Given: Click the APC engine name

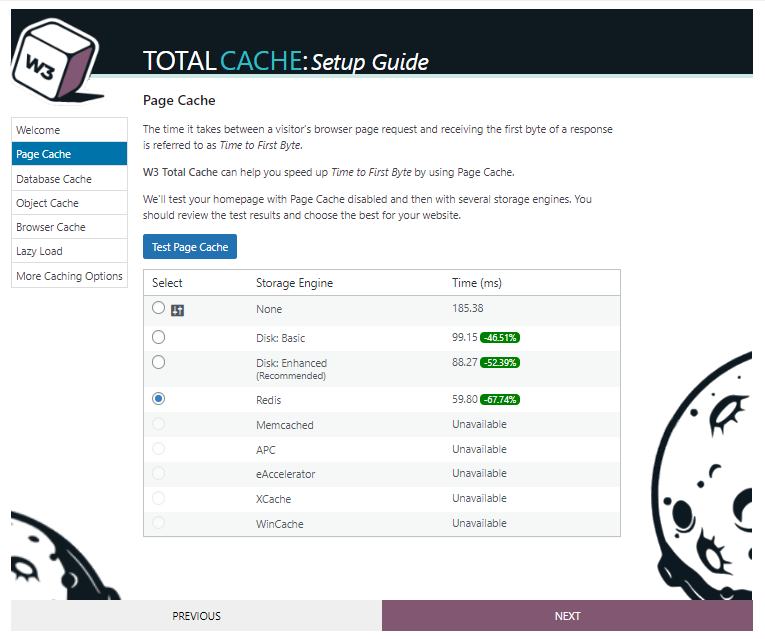Looking at the screenshot, I should [x=265, y=450].
